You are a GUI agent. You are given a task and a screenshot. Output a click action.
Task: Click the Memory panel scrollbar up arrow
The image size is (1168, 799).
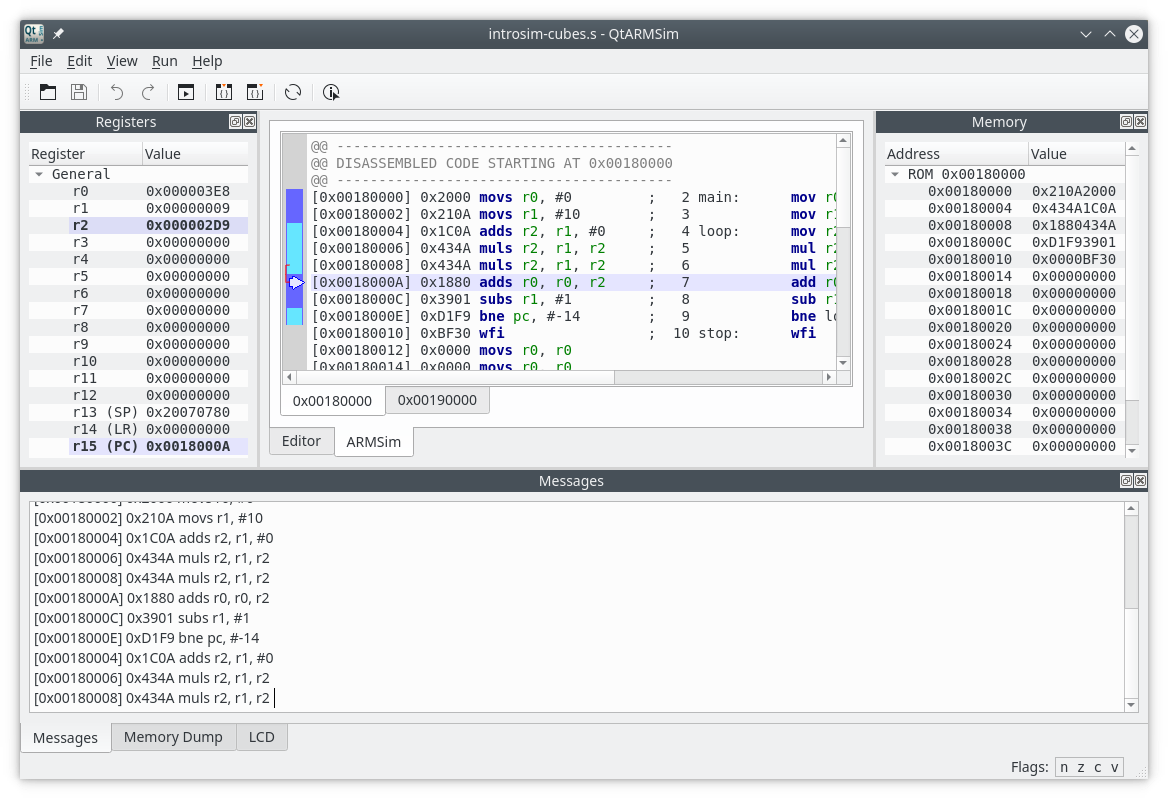pos(1132,149)
